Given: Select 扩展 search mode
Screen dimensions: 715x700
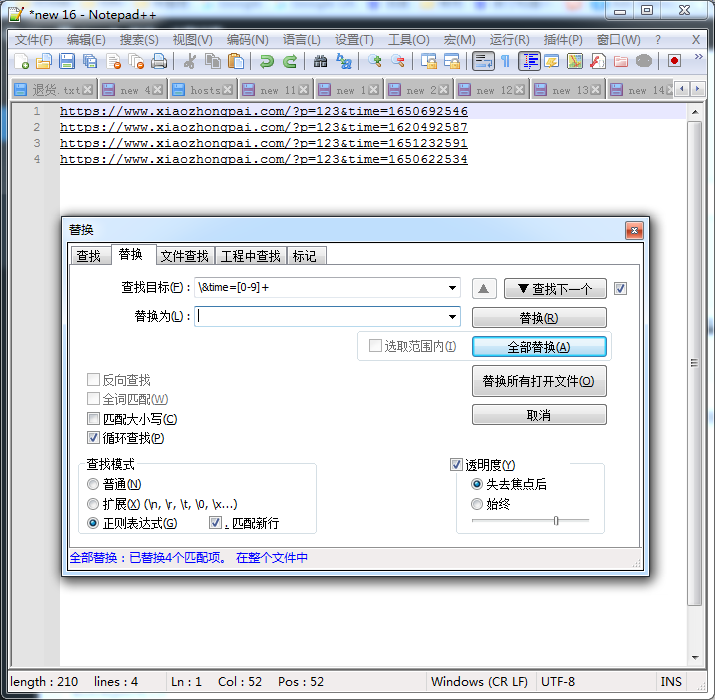Looking at the screenshot, I should coord(93,504).
